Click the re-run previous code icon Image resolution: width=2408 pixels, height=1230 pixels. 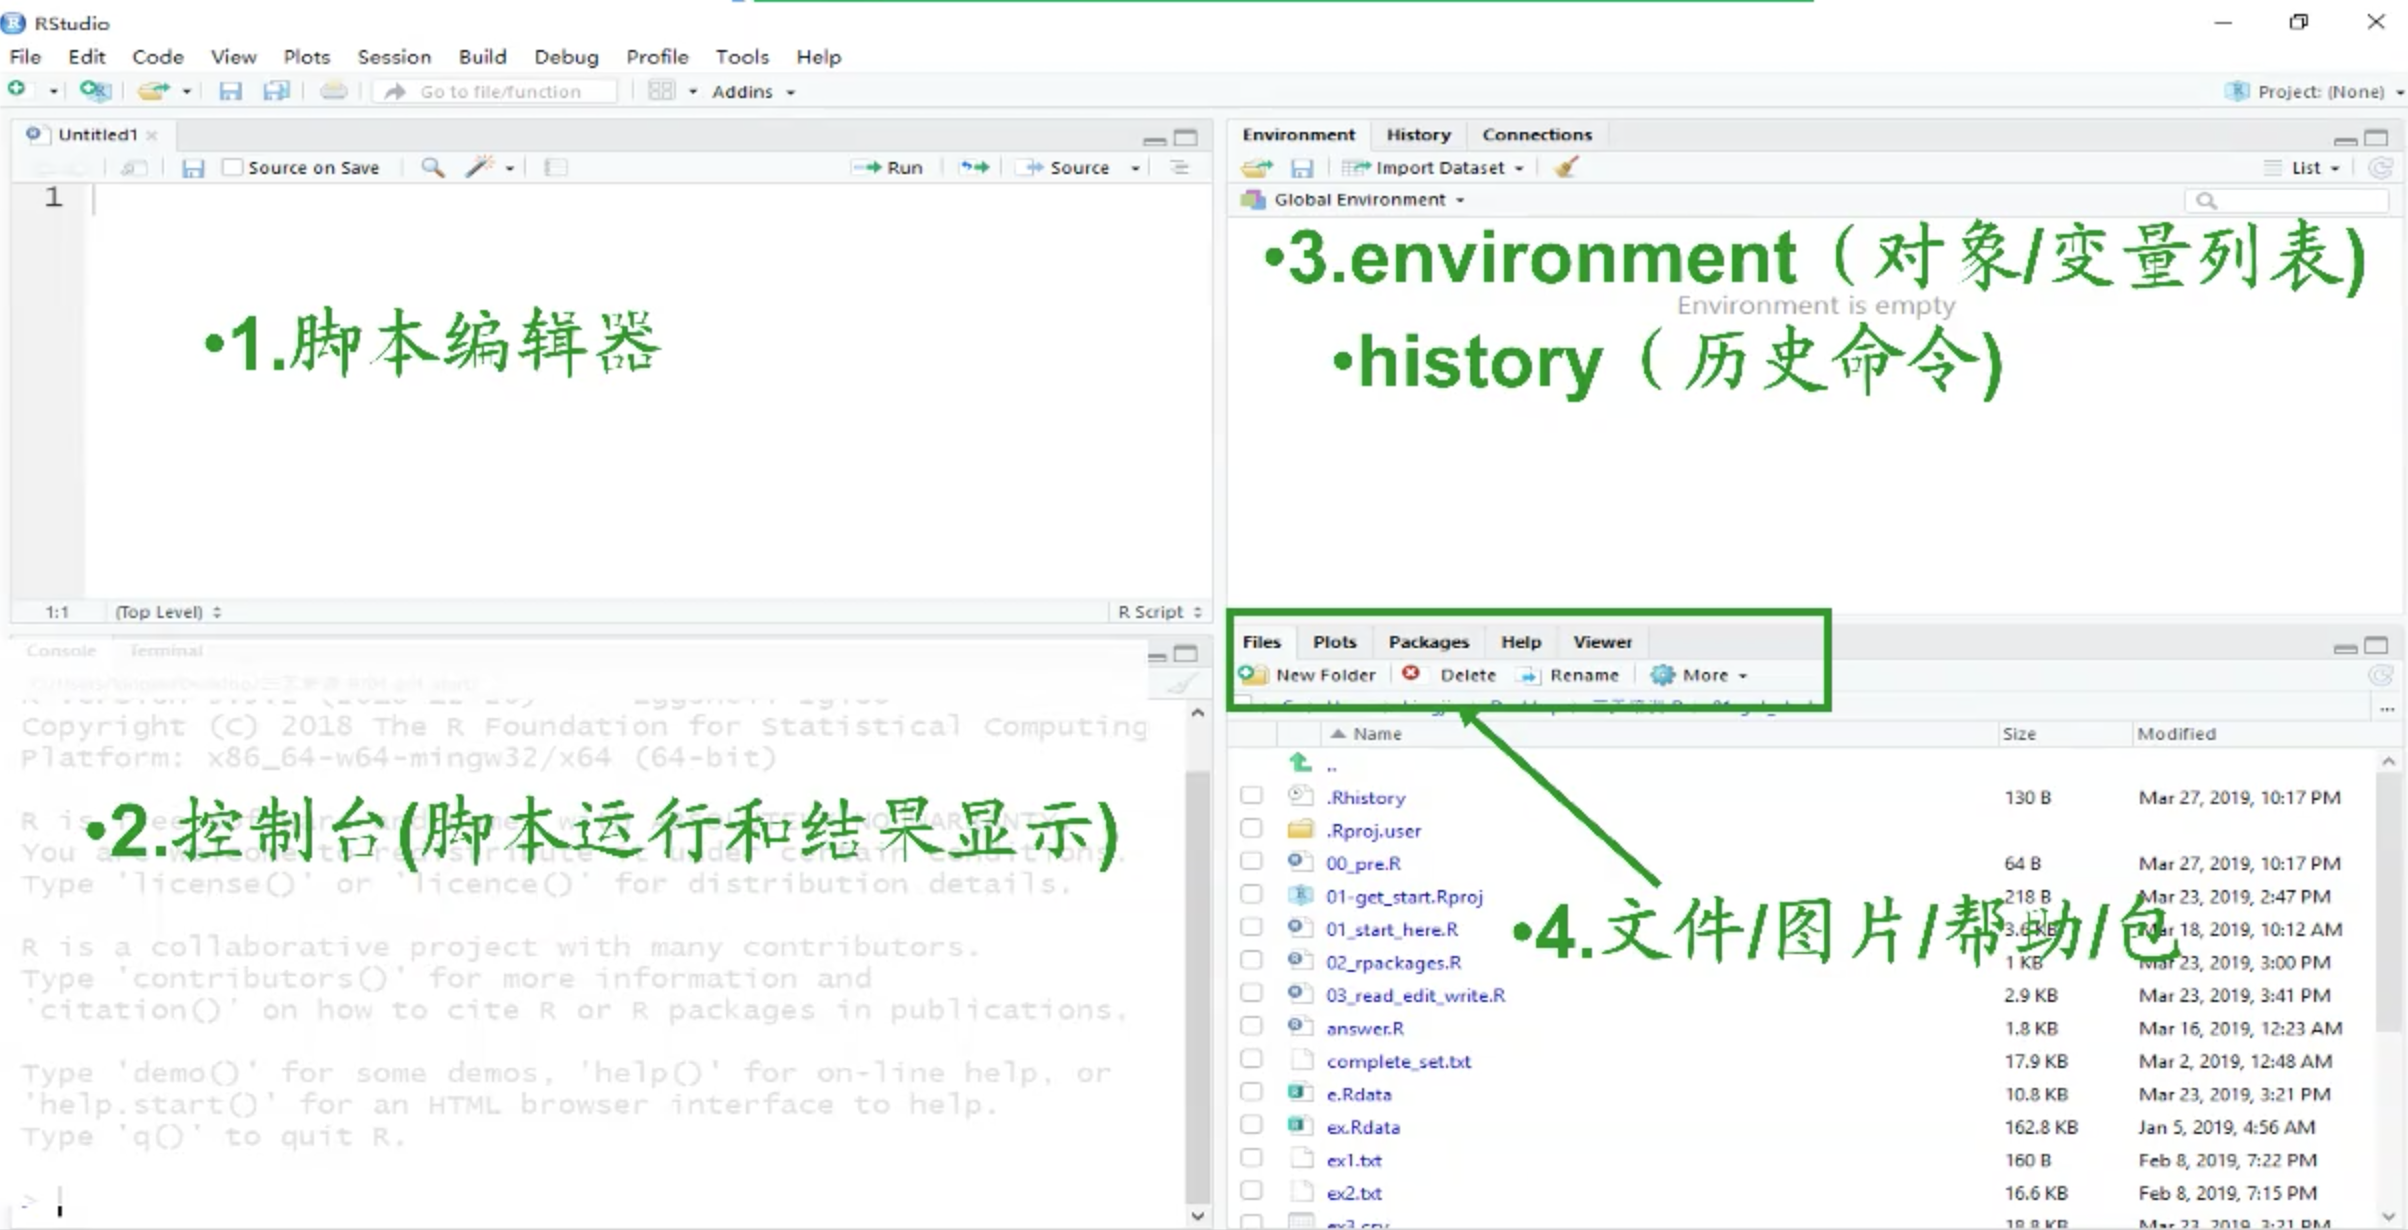(x=974, y=167)
